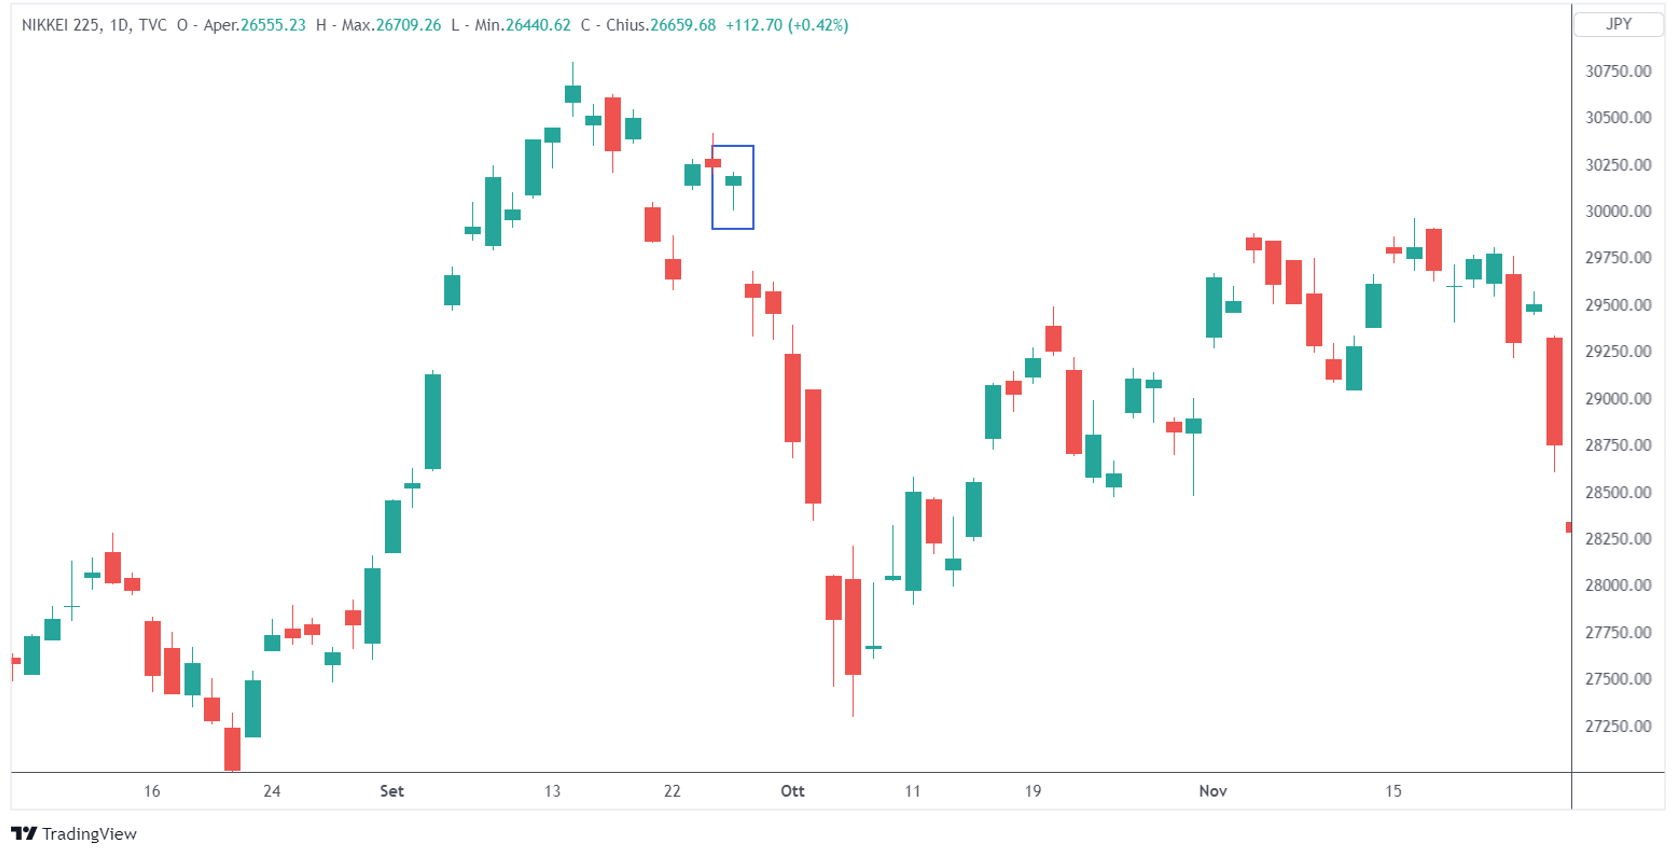Open the TradingView wordmark link
Screen dimensions: 1677x852
pos(89,833)
